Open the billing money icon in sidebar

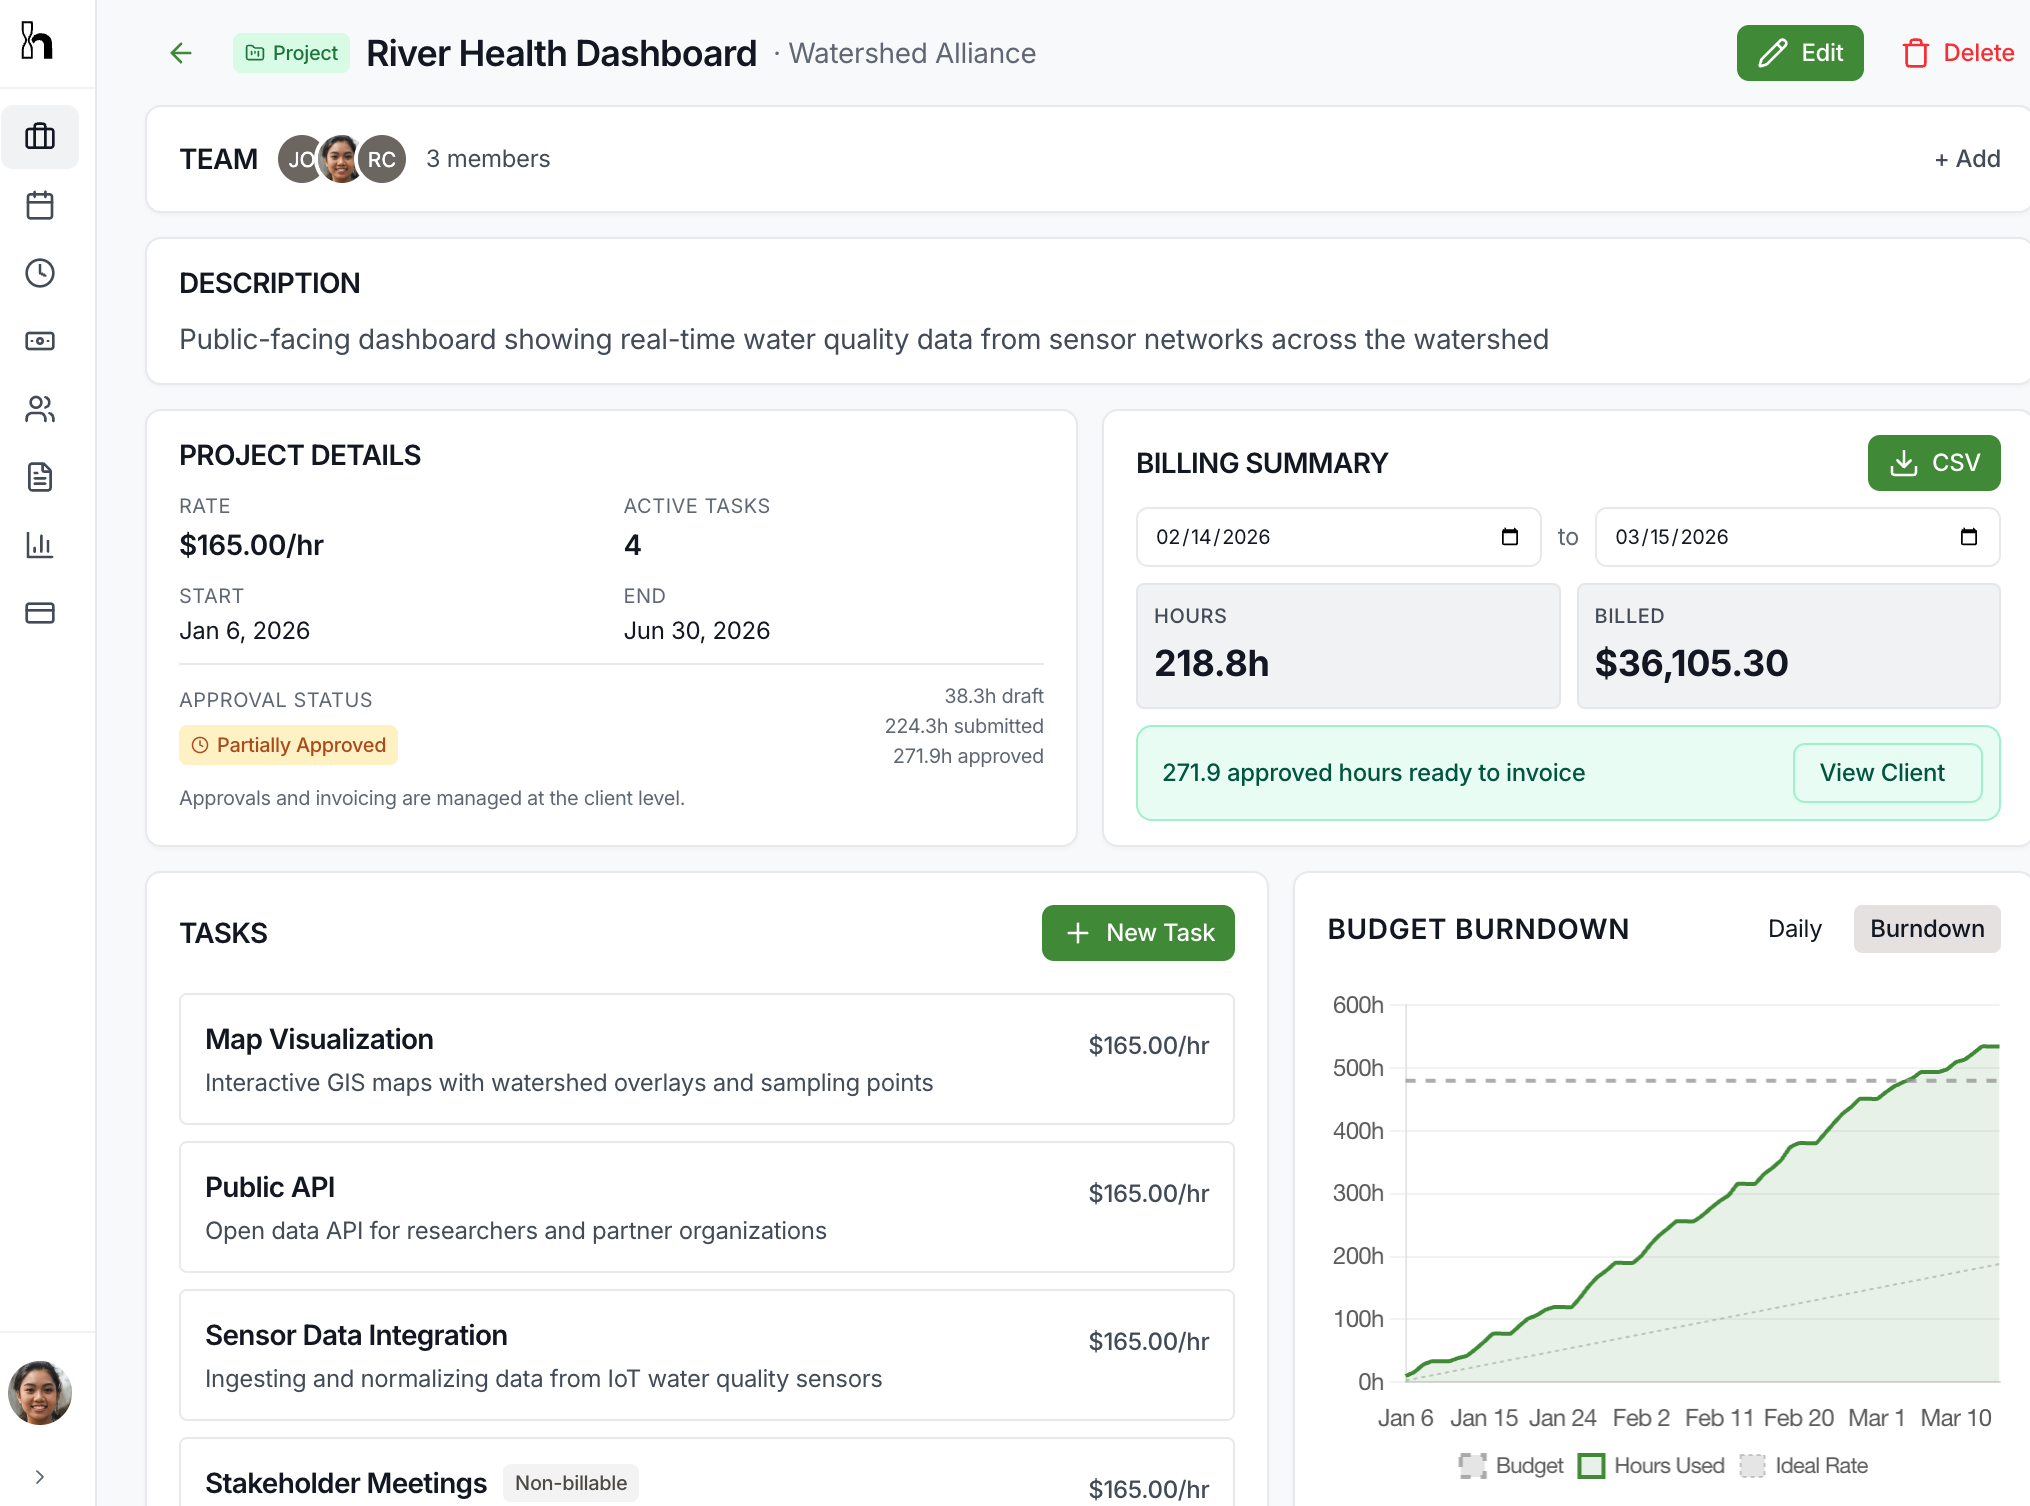coord(40,341)
